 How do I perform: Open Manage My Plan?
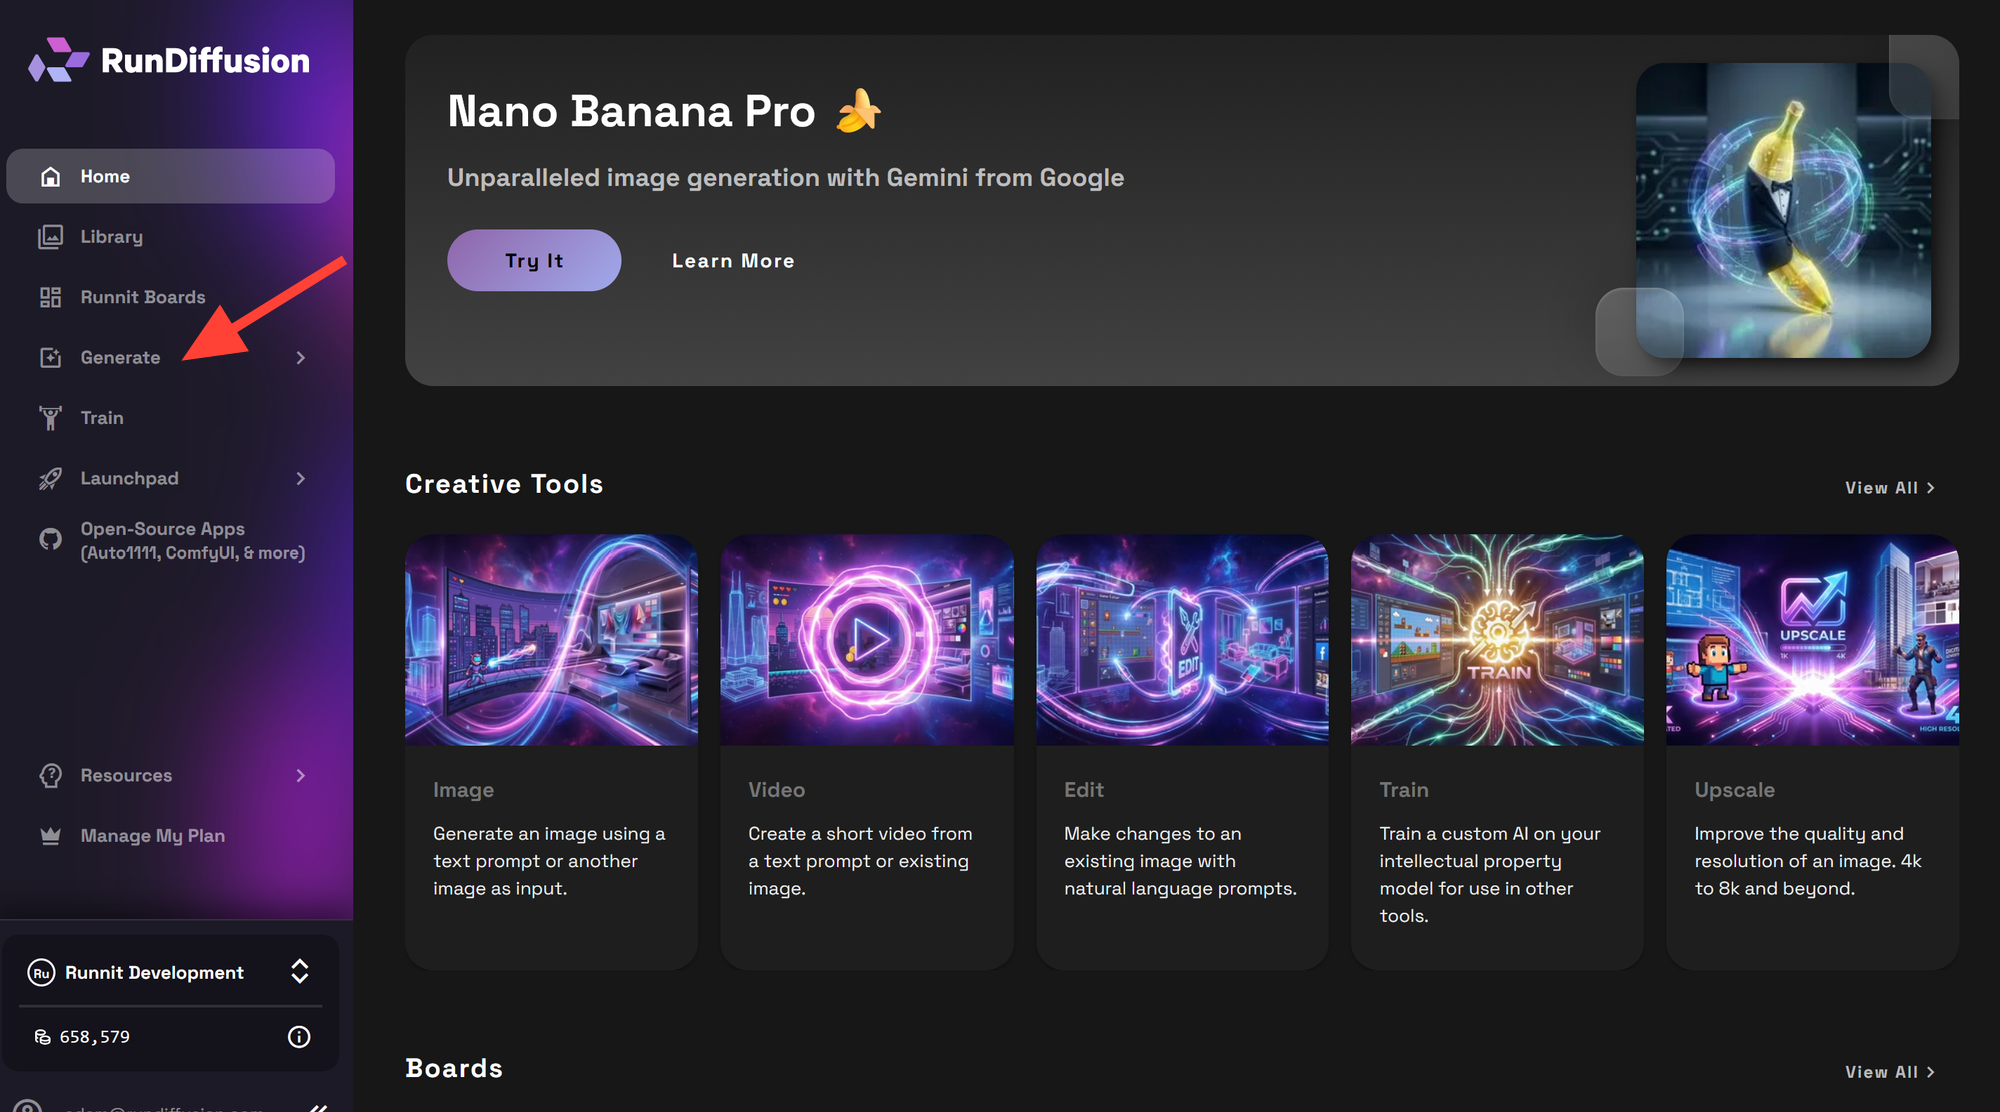(x=152, y=836)
